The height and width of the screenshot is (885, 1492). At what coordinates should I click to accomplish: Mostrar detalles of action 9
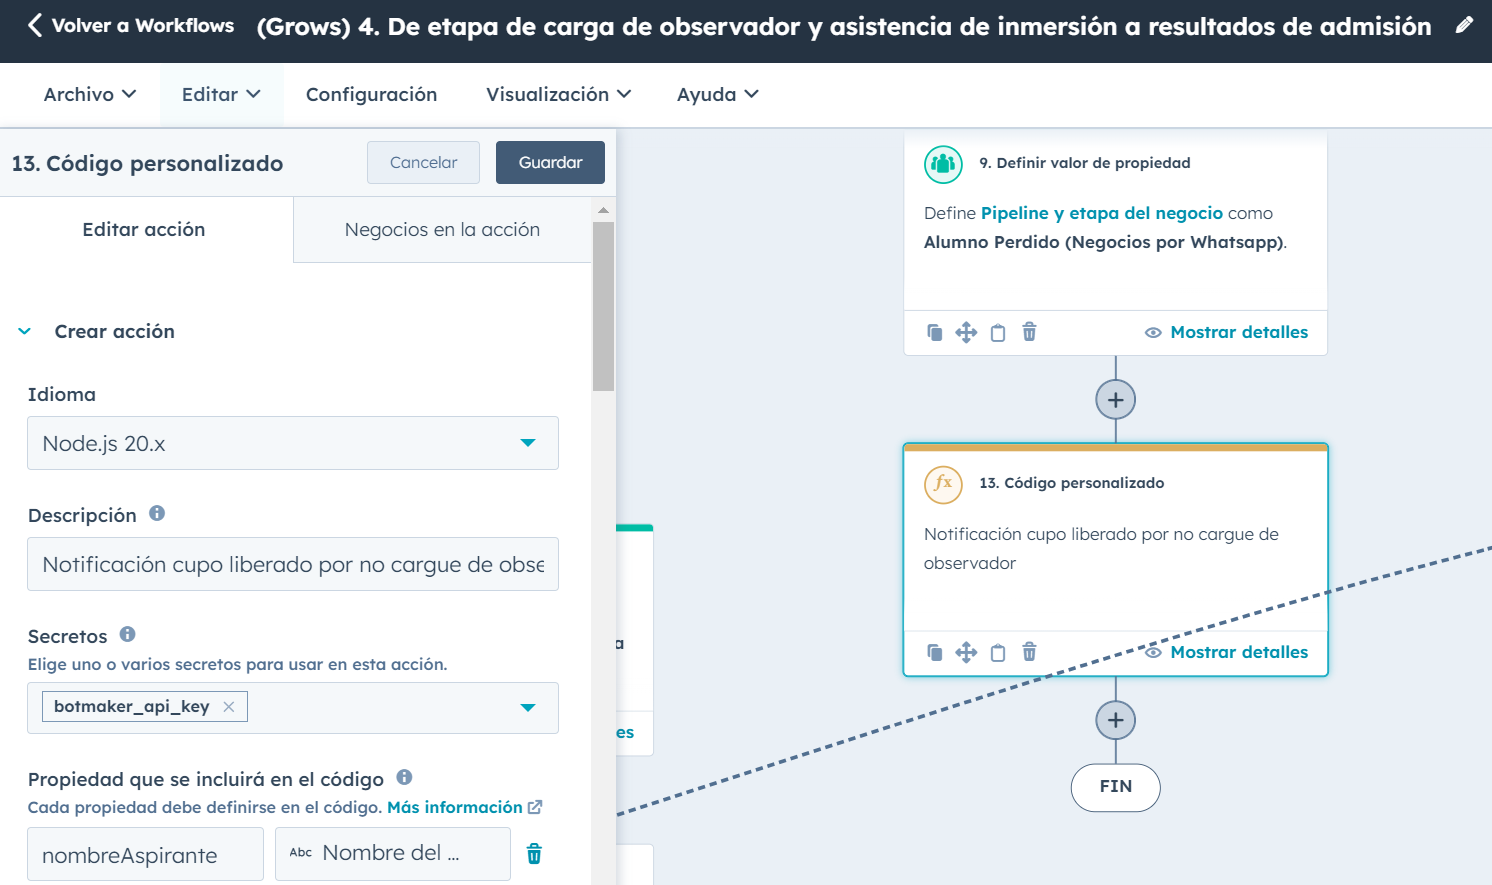[1226, 332]
